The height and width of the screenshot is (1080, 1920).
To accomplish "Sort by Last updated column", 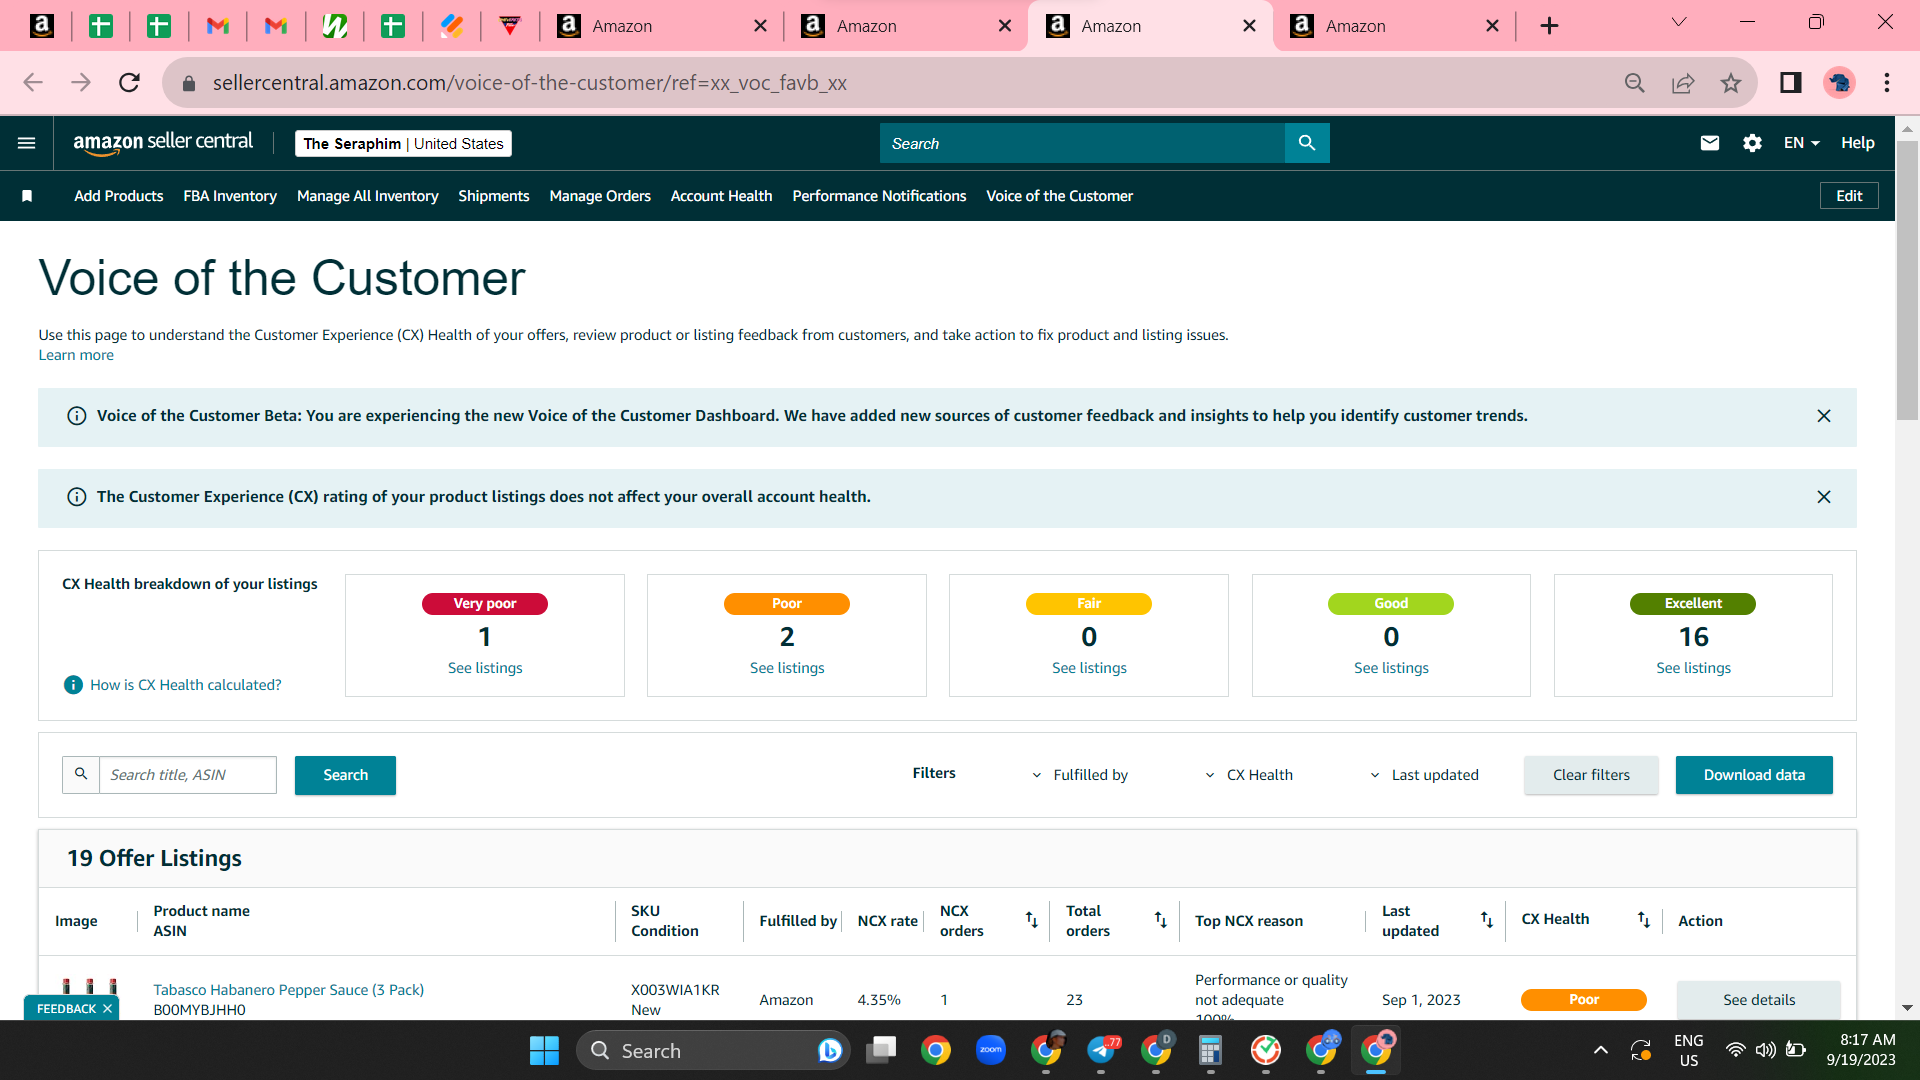I will point(1487,920).
